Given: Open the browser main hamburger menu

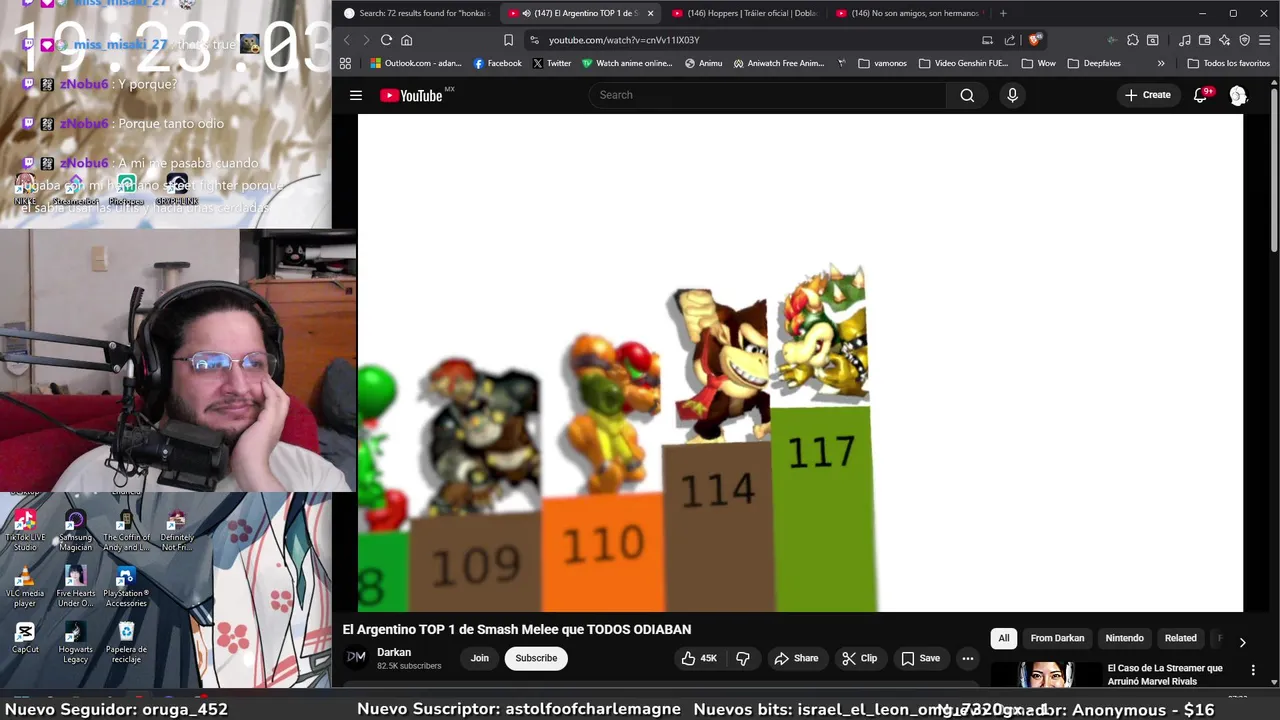Looking at the screenshot, I should (x=1264, y=40).
